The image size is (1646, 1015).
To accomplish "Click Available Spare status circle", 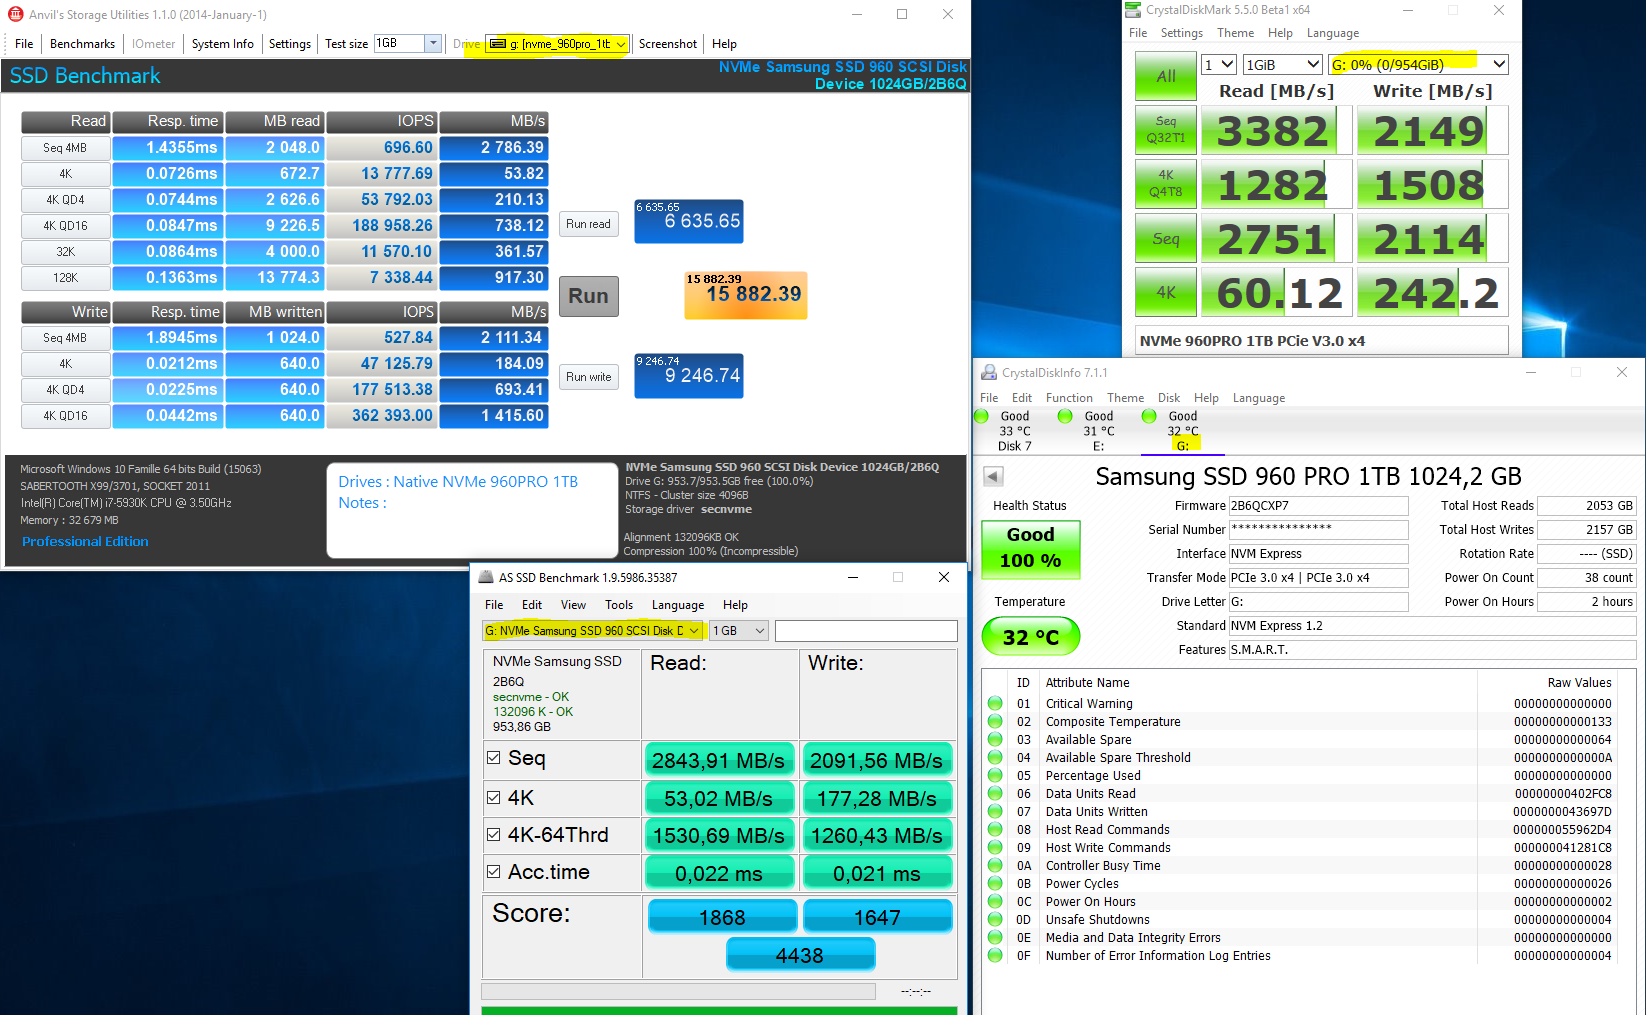I will tap(995, 739).
